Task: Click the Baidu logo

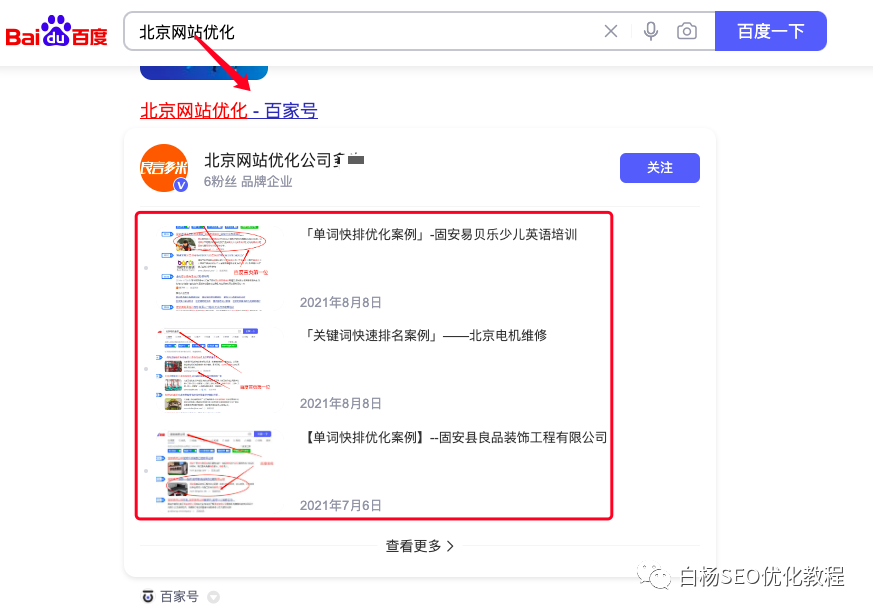Action: [x=56, y=31]
